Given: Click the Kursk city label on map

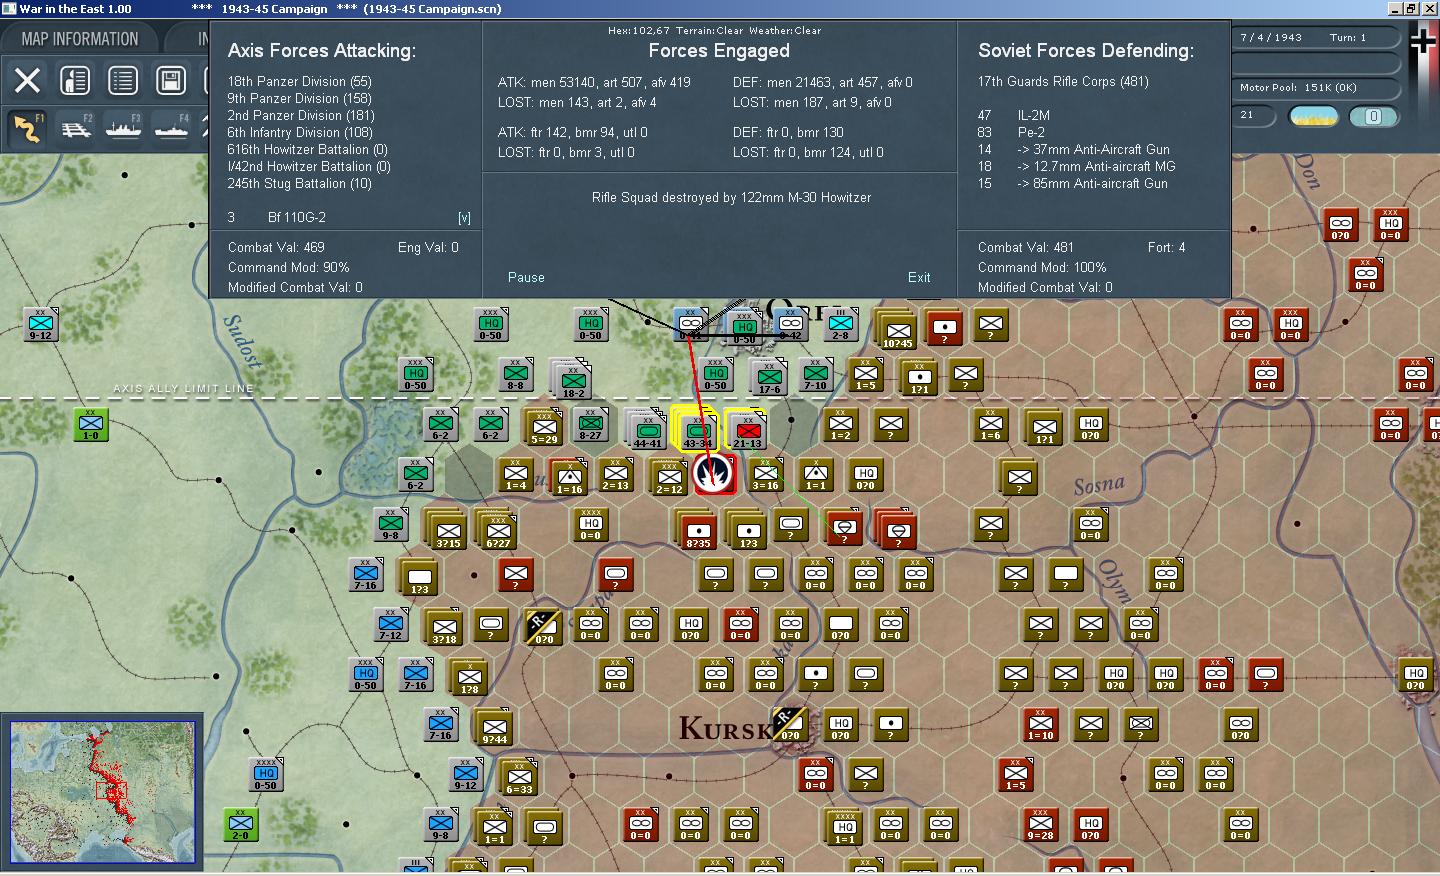Looking at the screenshot, I should (x=725, y=728).
